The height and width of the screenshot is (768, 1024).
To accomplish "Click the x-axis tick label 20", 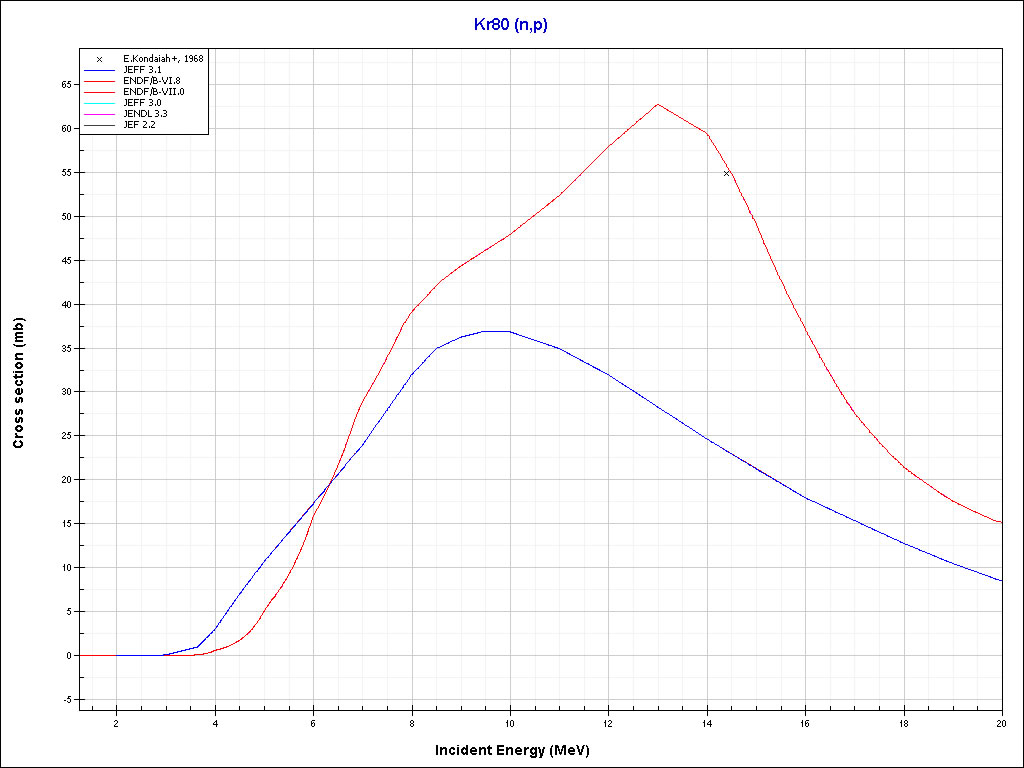I will point(1001,723).
